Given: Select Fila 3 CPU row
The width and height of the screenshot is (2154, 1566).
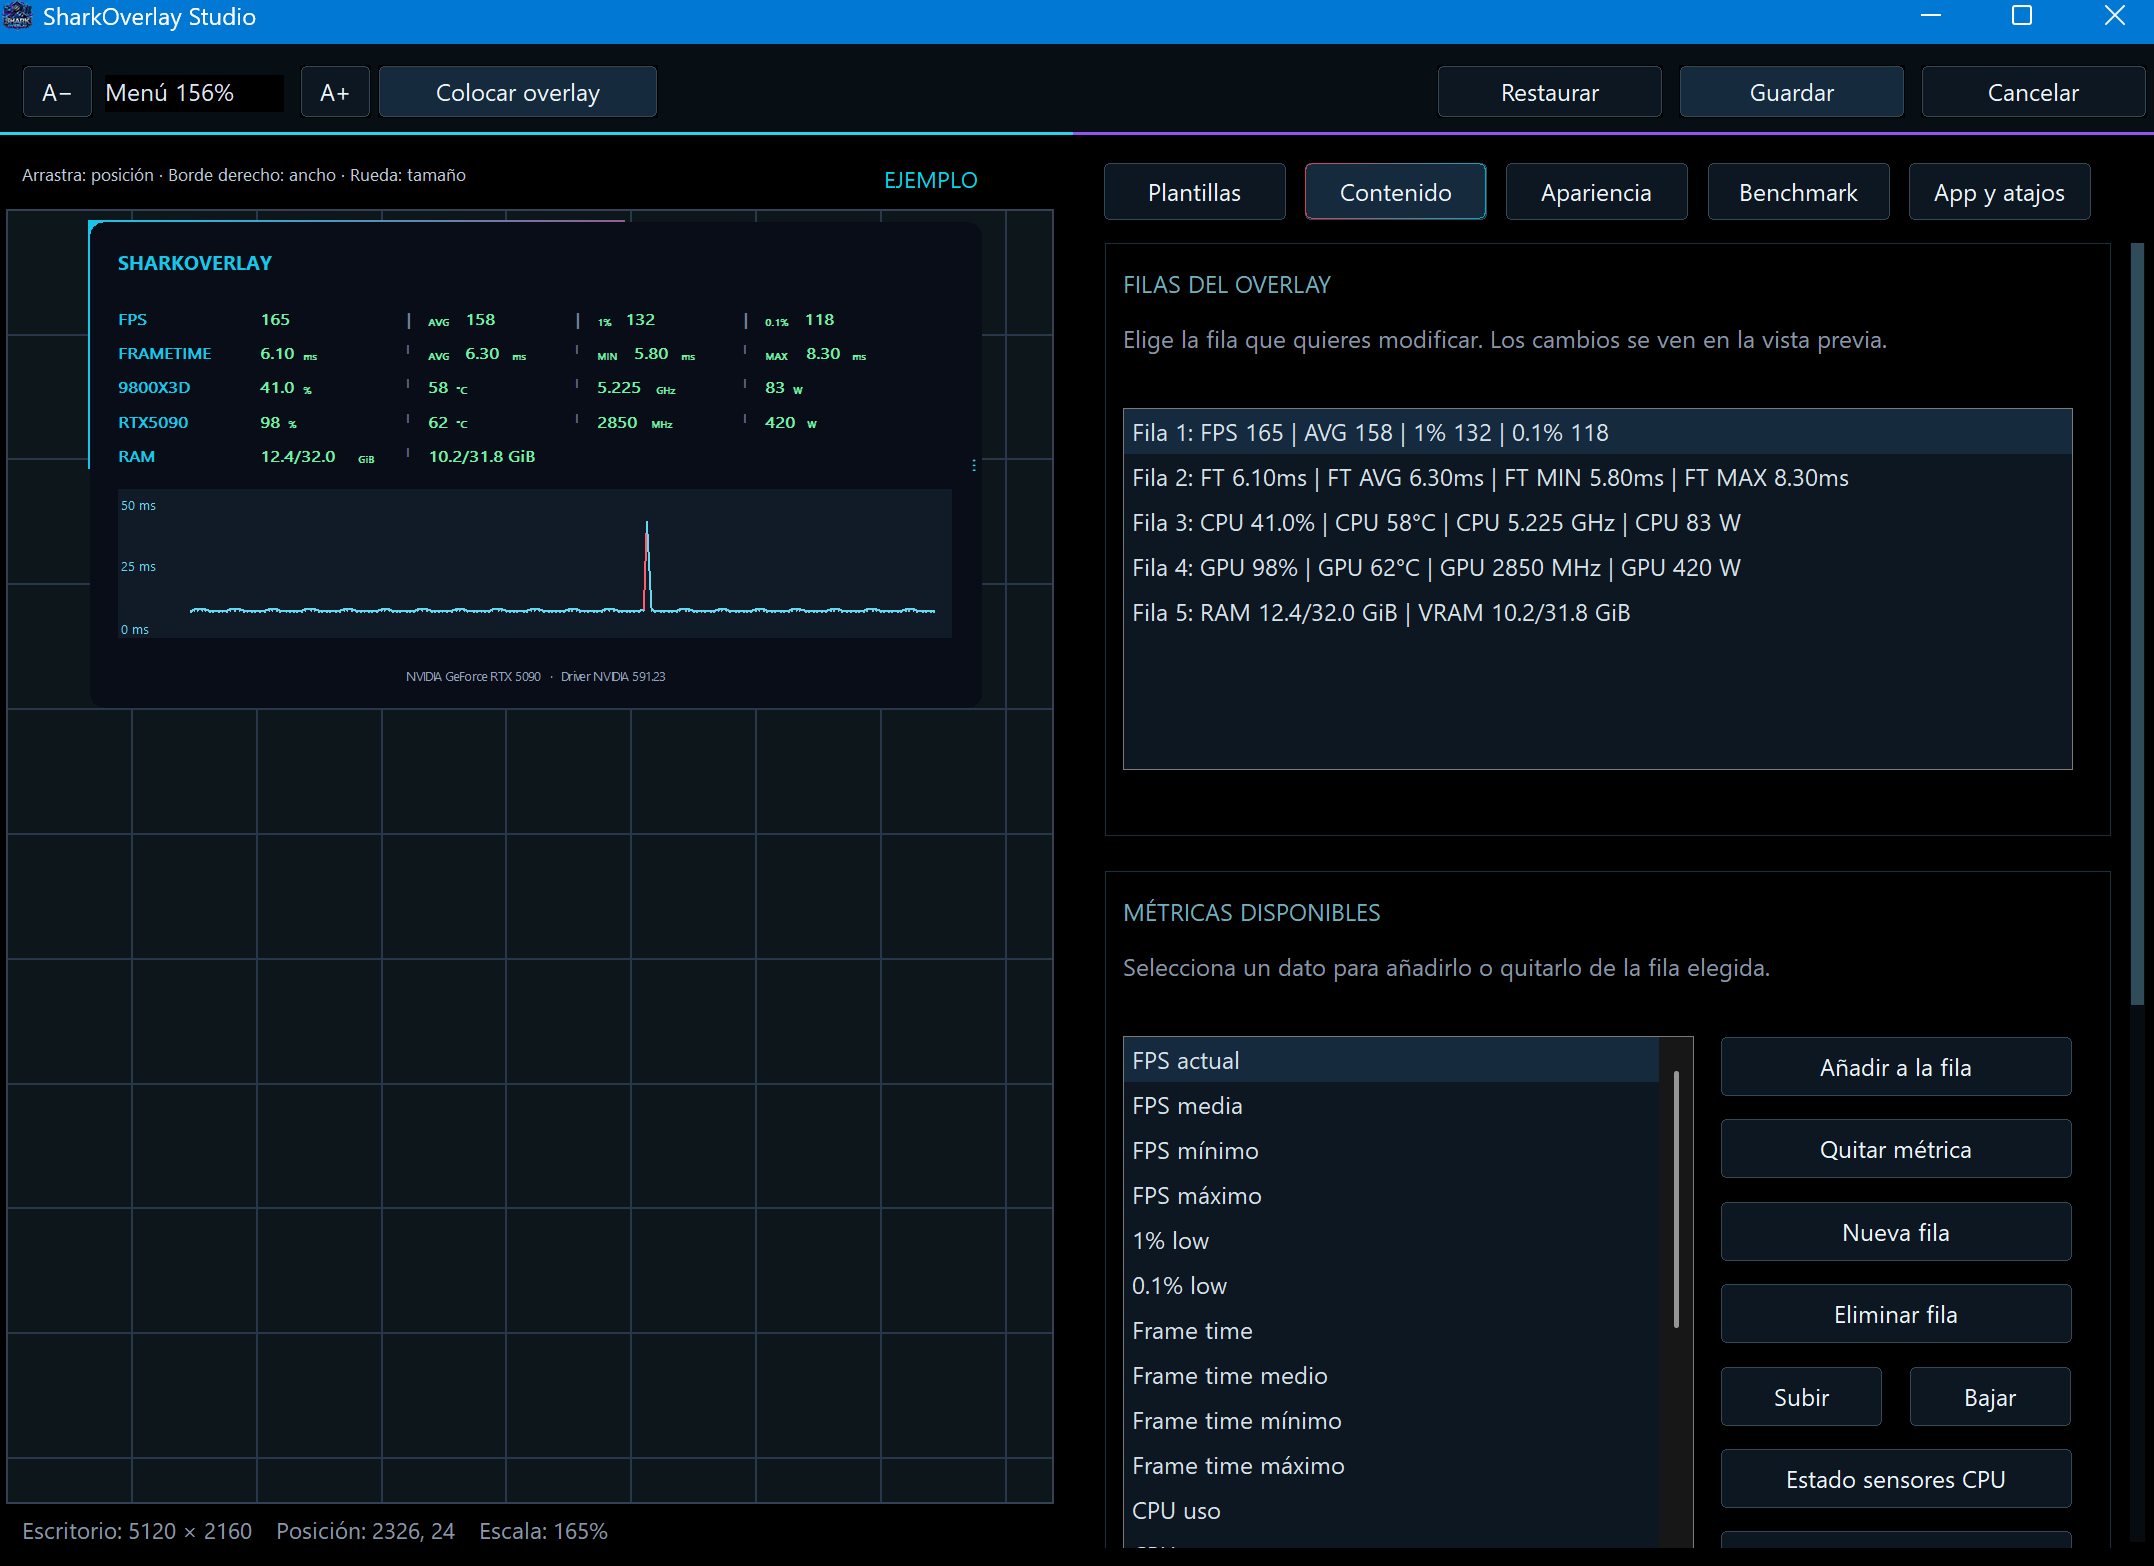Looking at the screenshot, I should click(1597, 522).
